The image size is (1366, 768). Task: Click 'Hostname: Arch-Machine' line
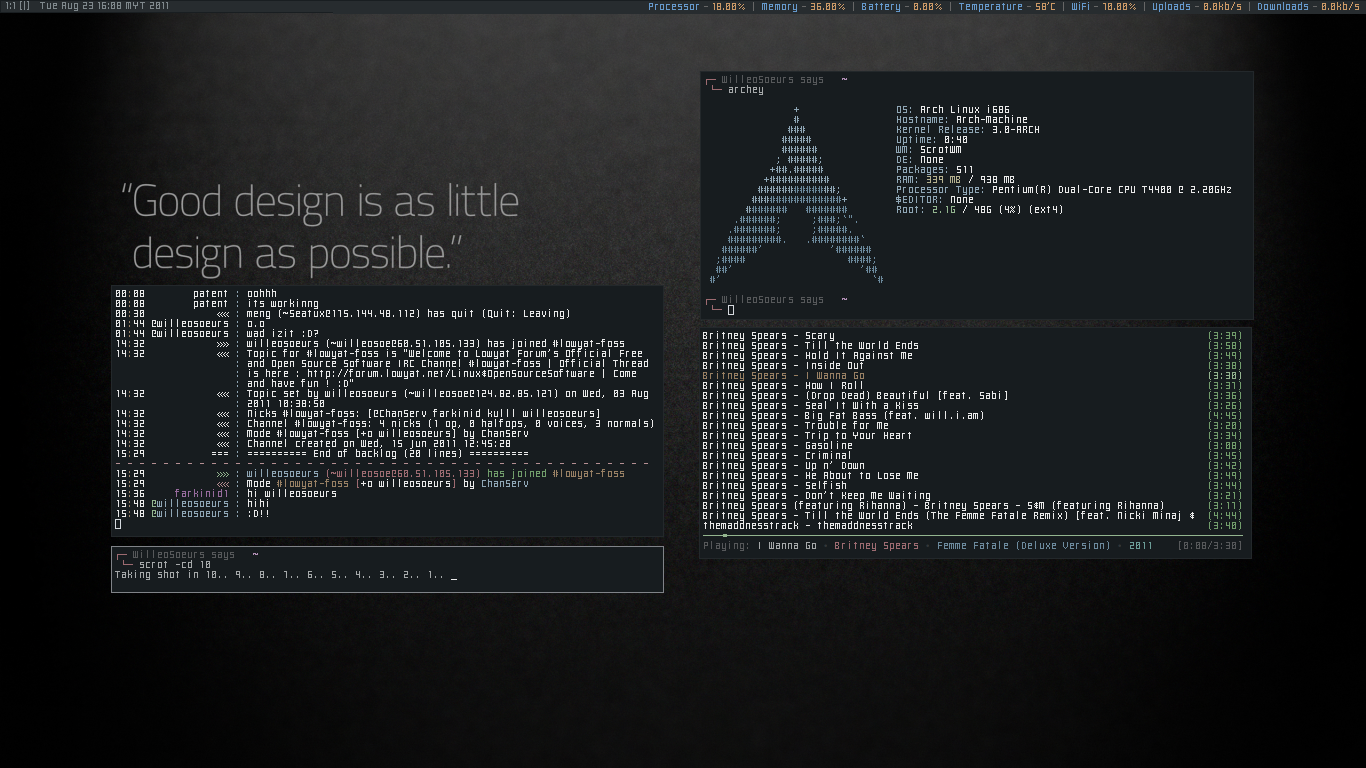962,120
